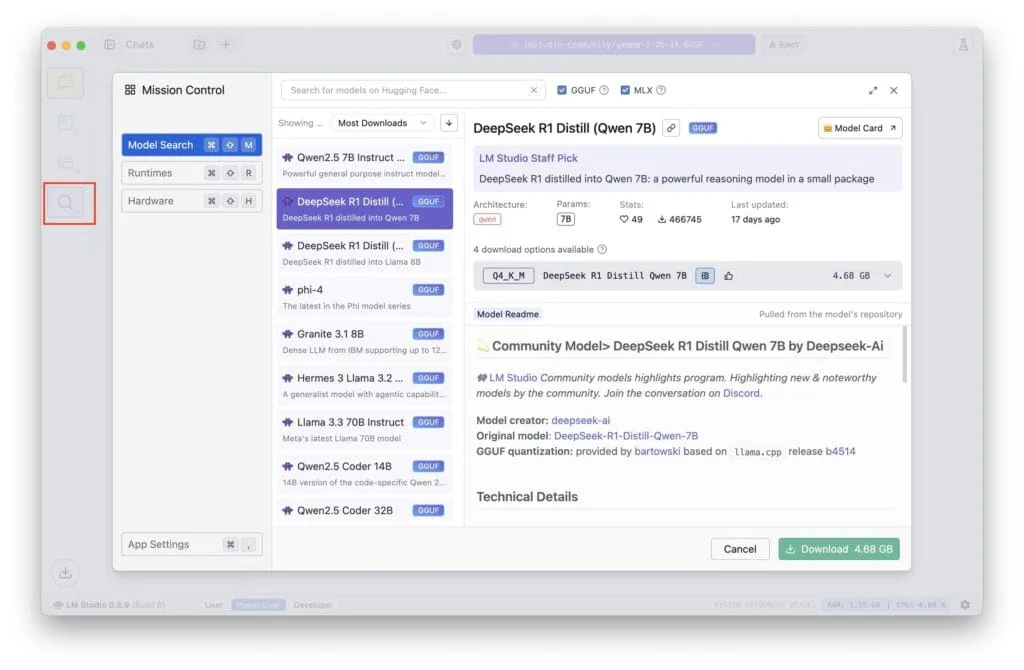The image size is (1024, 670).
Task: Uncheck the GGUF format checkbox
Action: tap(562, 90)
